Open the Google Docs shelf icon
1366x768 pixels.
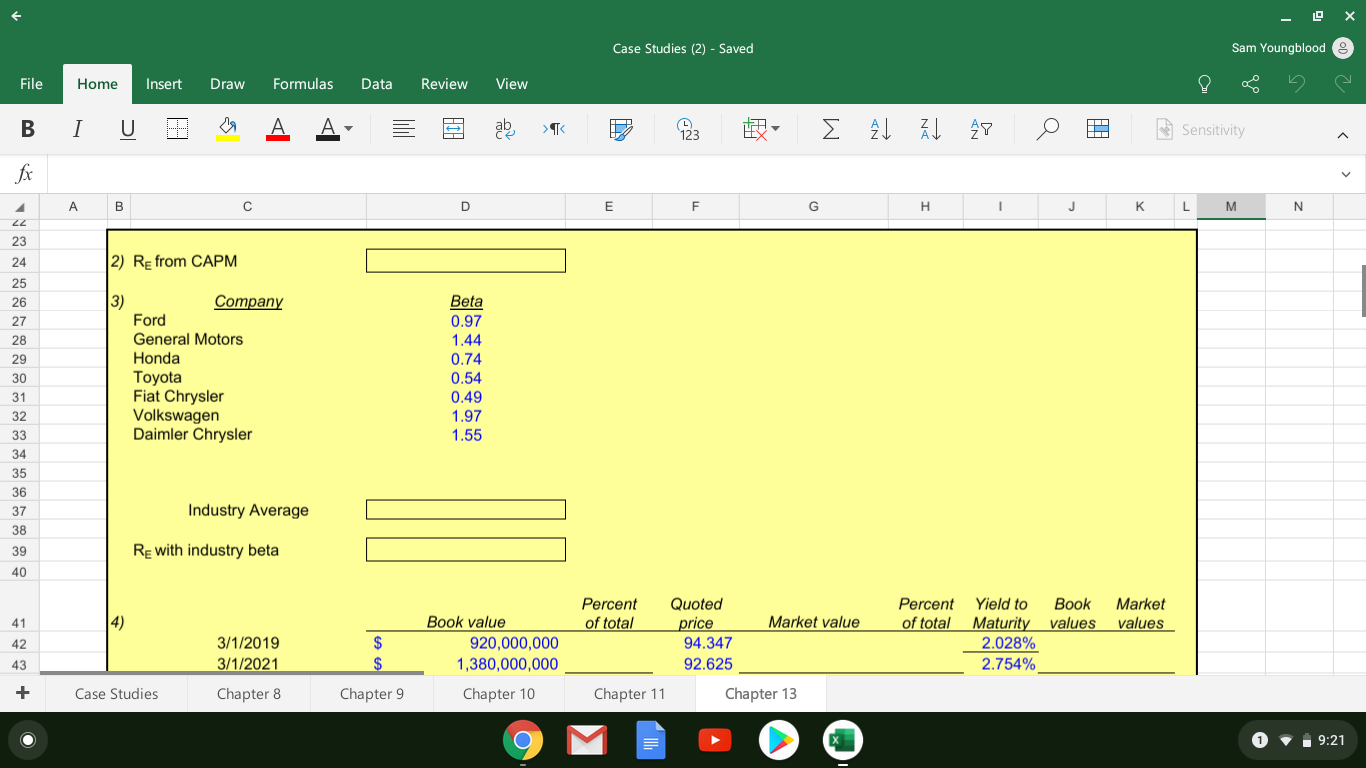coord(651,741)
